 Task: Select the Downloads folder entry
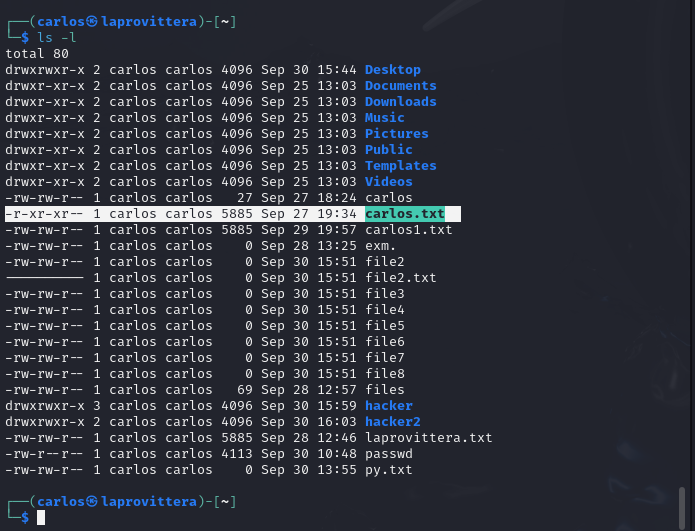pos(401,102)
